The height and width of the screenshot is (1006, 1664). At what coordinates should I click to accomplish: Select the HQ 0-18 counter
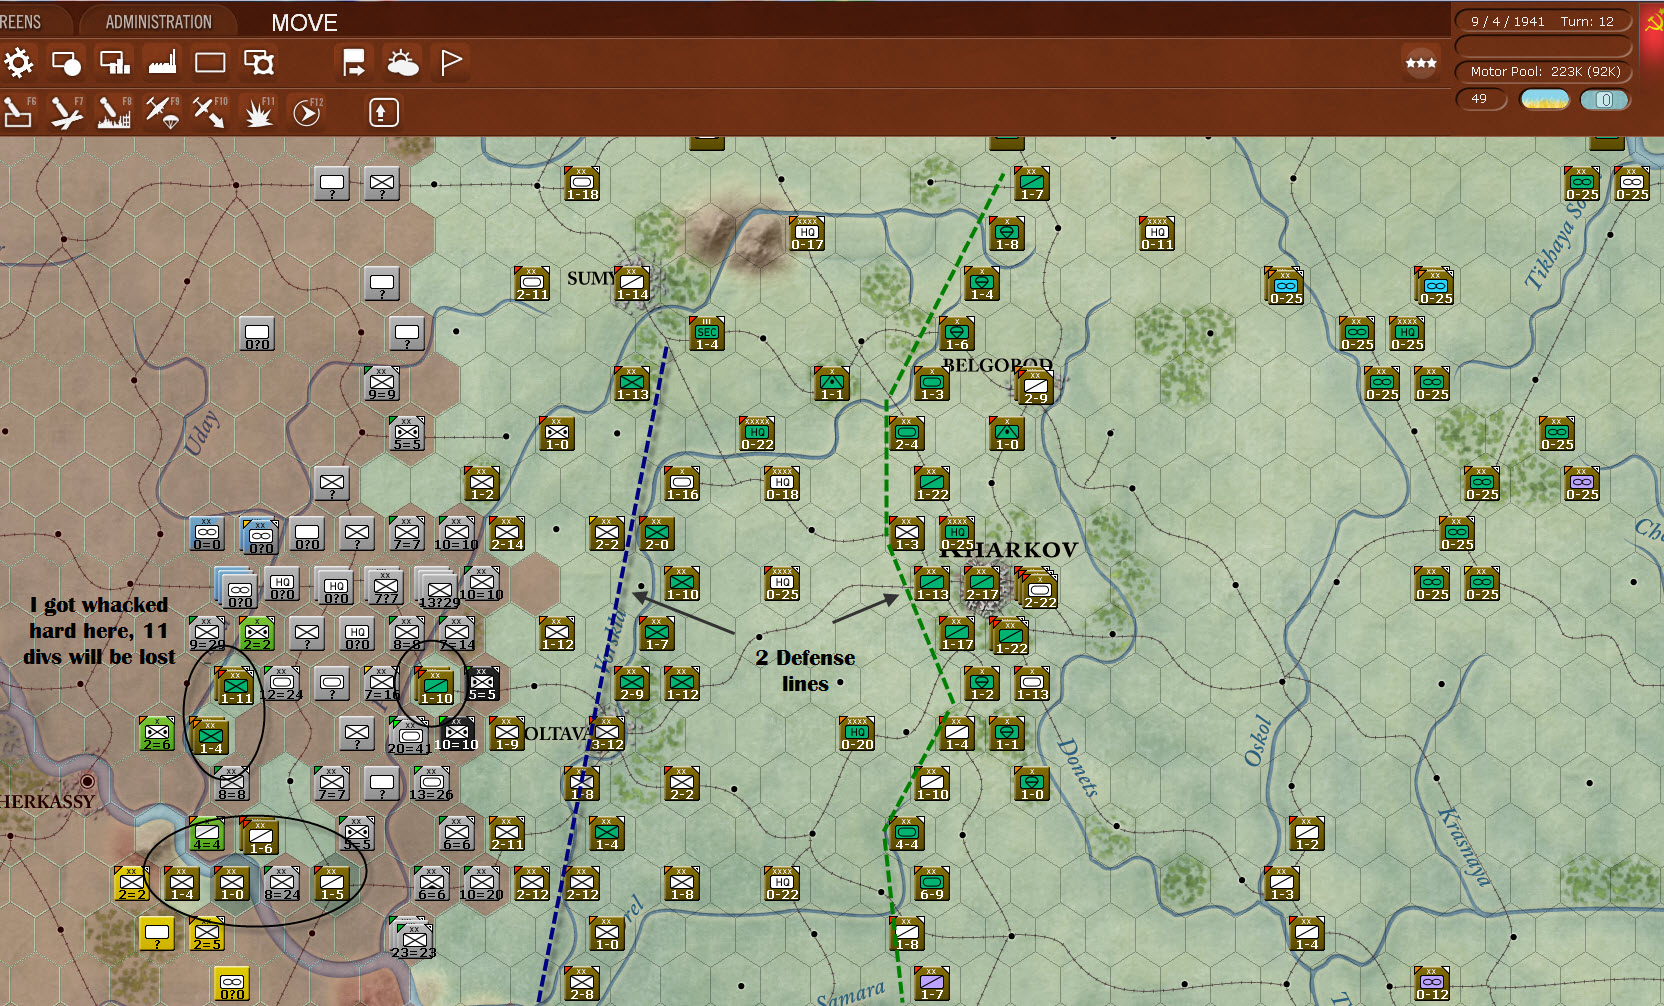[782, 484]
